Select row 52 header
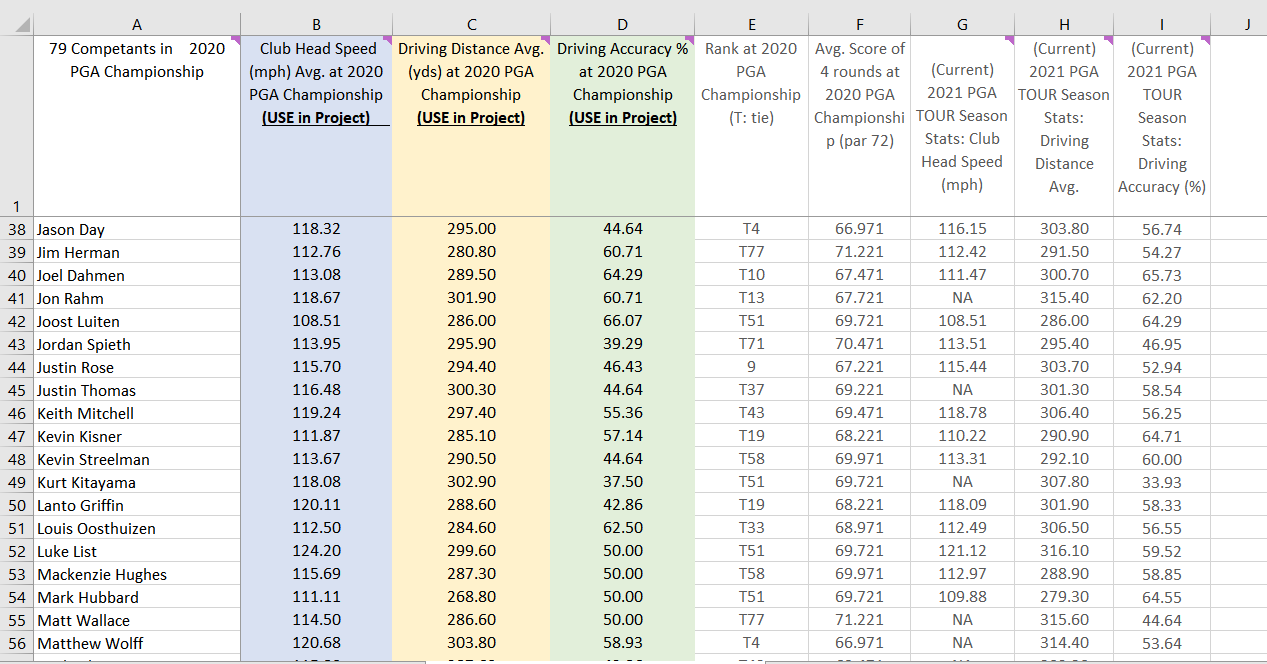1267x664 pixels. [17, 551]
